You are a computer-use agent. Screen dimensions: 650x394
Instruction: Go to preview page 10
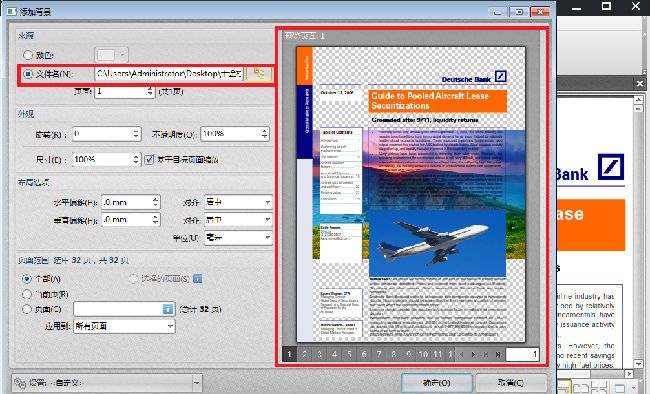[423, 354]
